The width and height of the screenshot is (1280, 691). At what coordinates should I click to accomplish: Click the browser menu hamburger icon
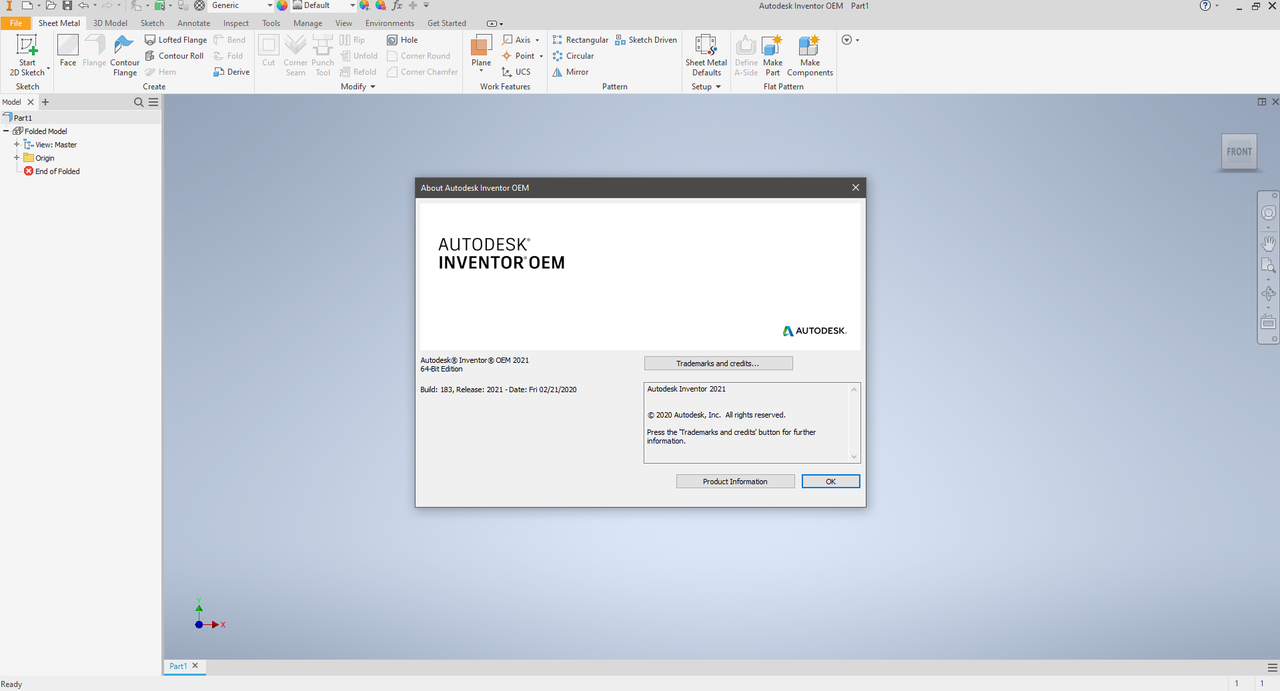tap(152, 102)
